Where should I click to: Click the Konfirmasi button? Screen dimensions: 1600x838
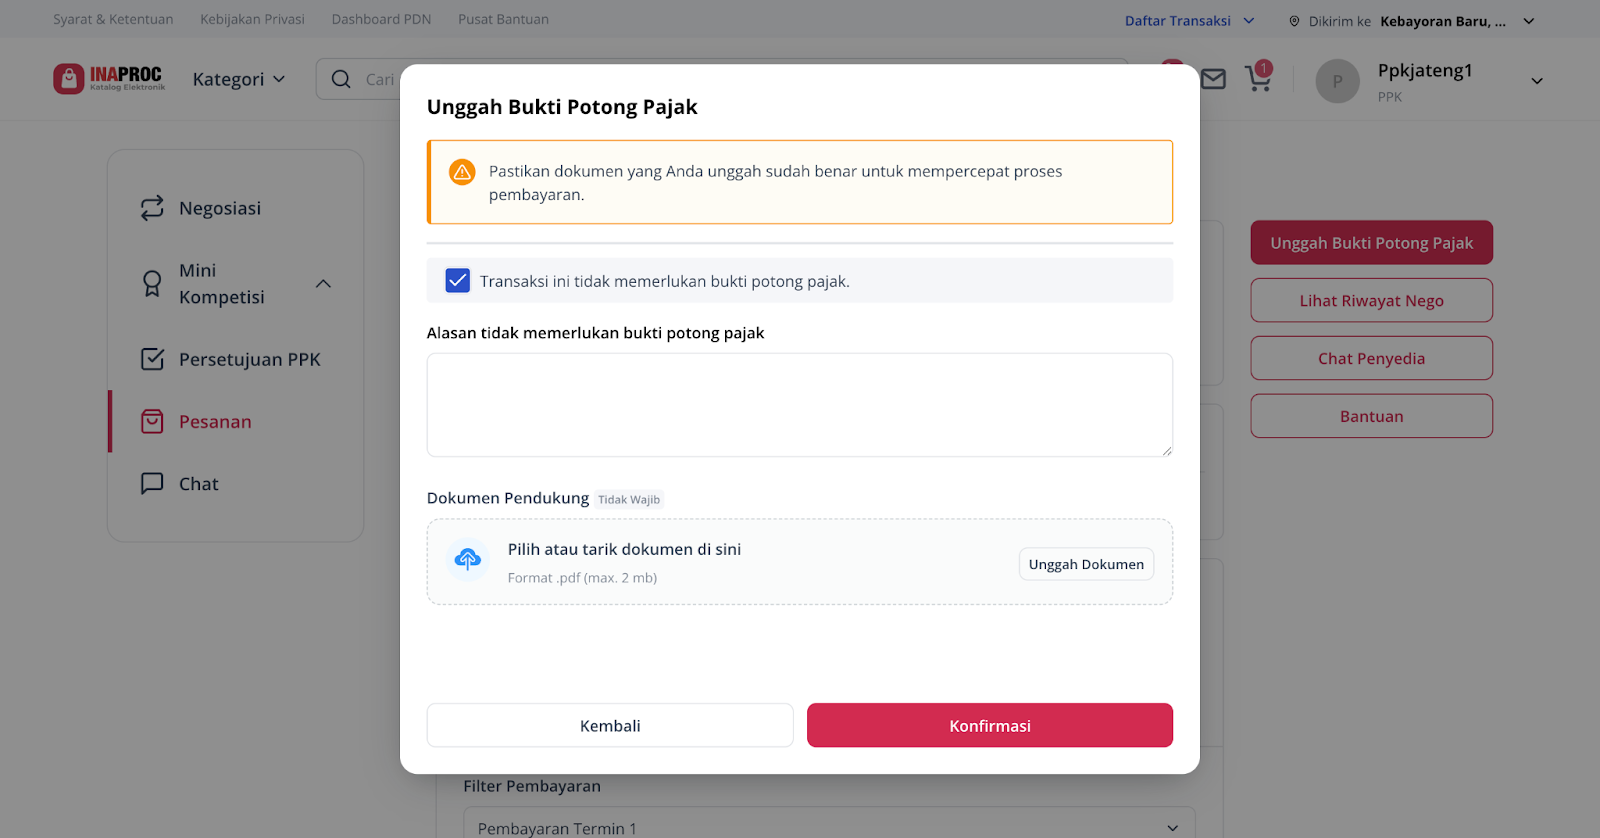(x=990, y=725)
